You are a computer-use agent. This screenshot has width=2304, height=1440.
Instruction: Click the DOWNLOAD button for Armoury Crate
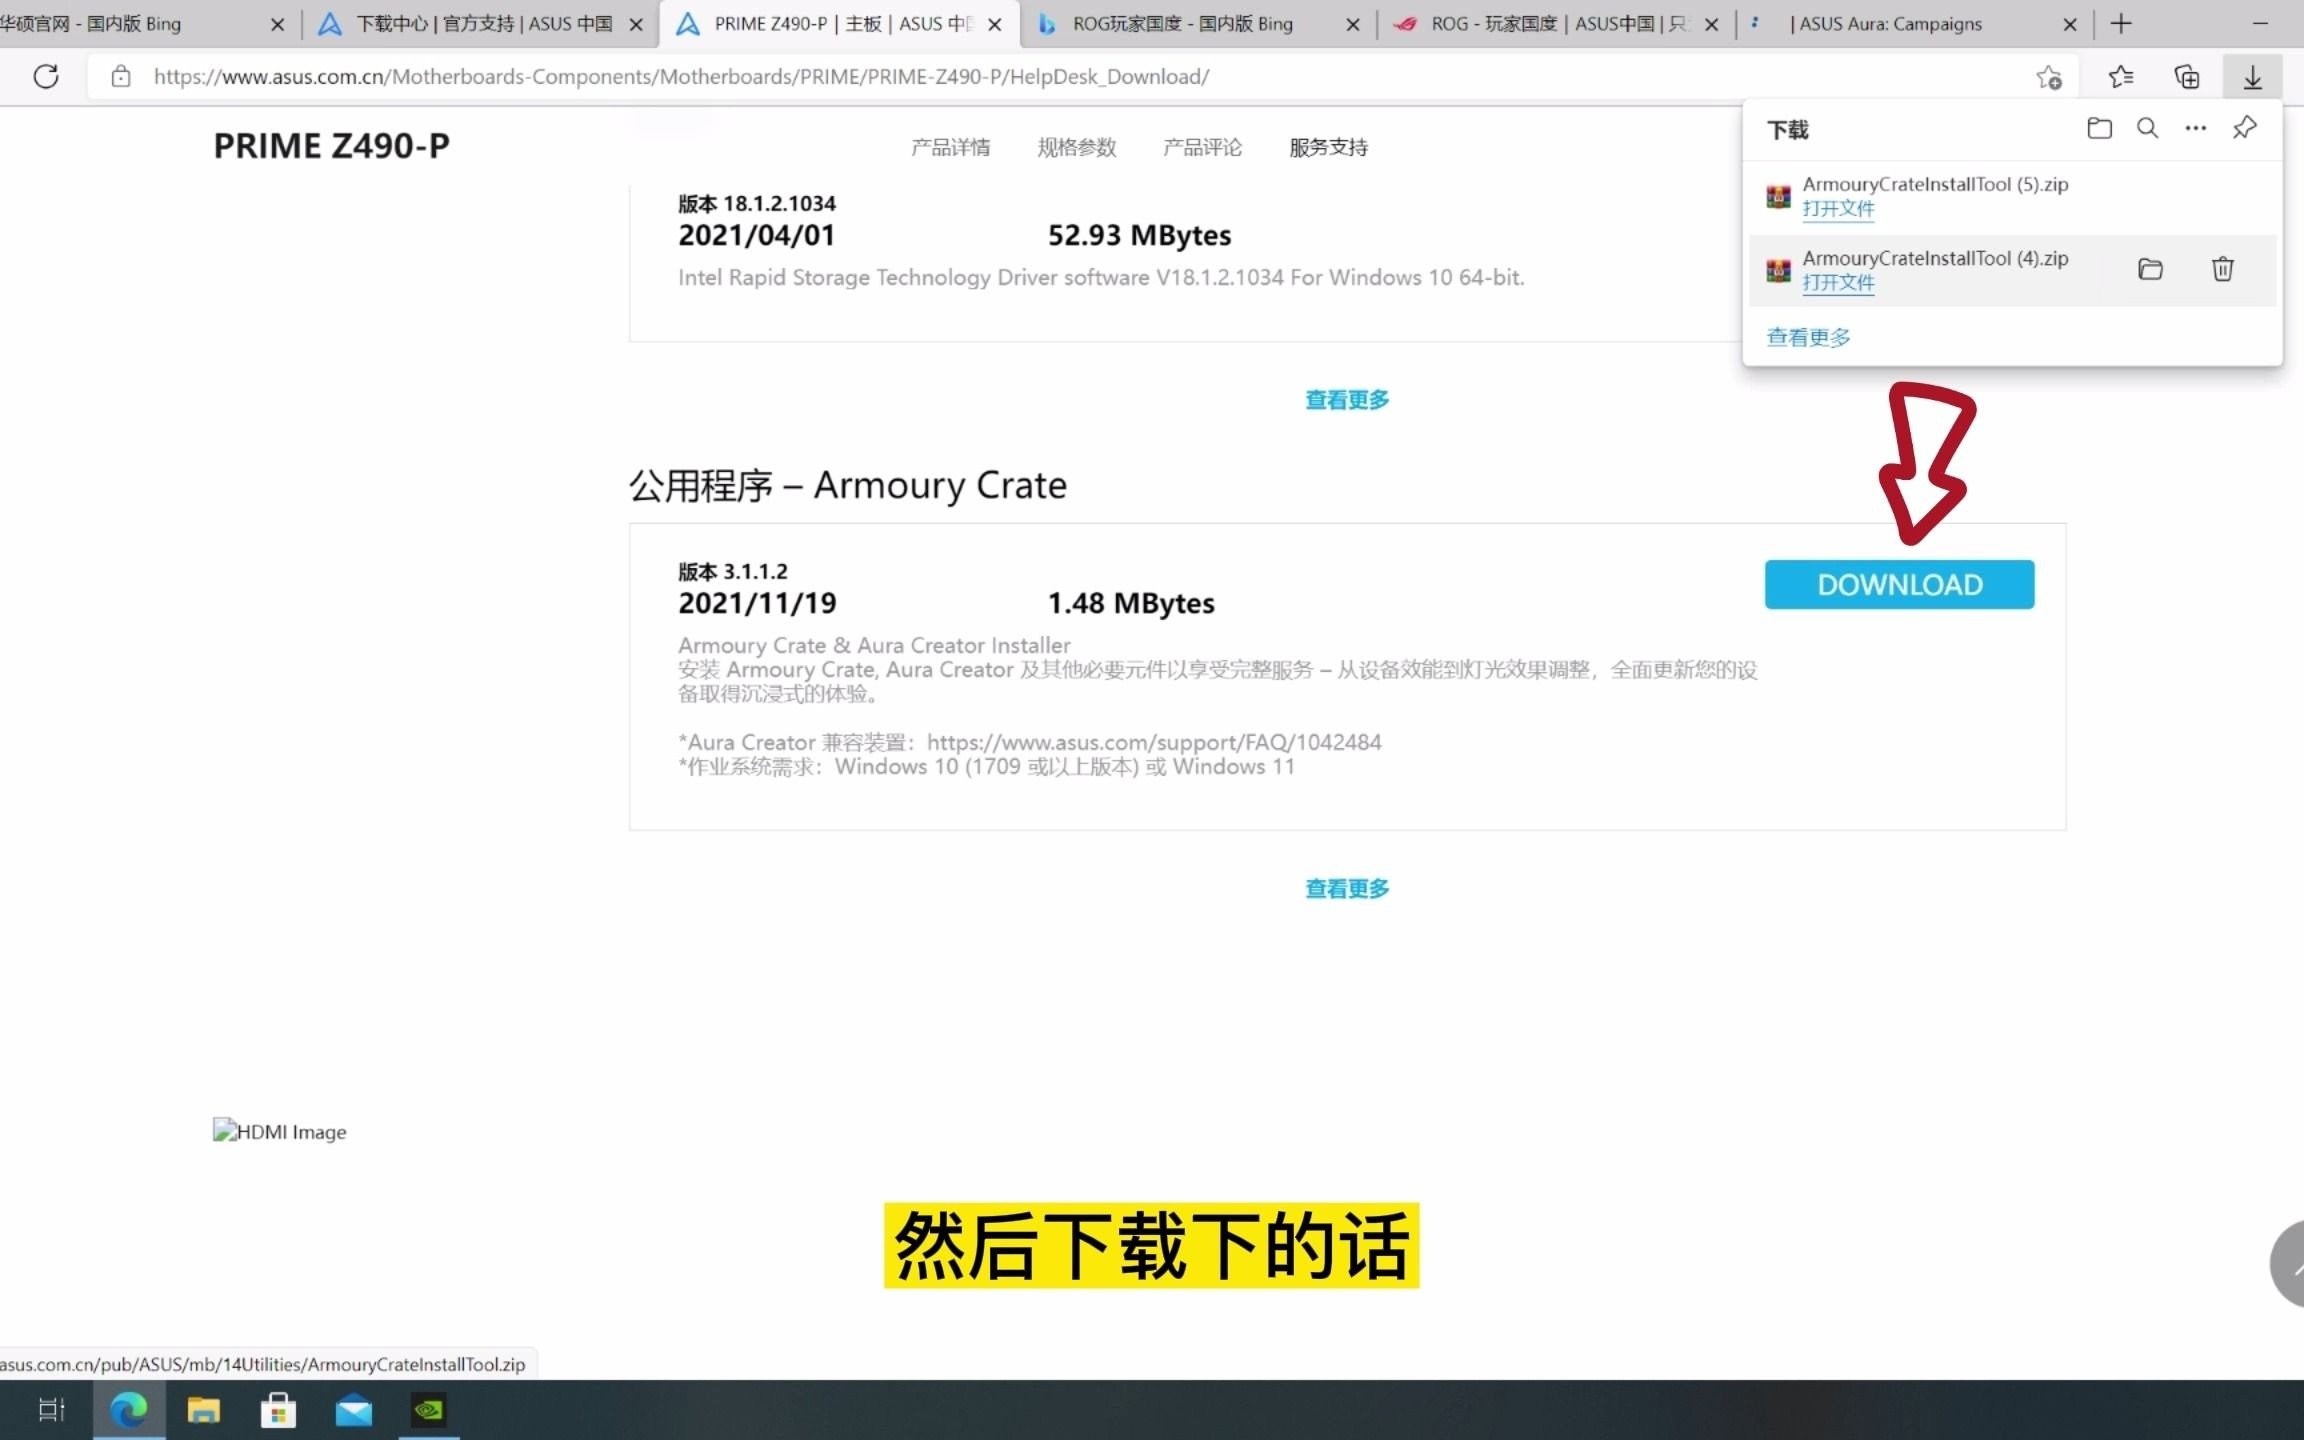pyautogui.click(x=1899, y=584)
